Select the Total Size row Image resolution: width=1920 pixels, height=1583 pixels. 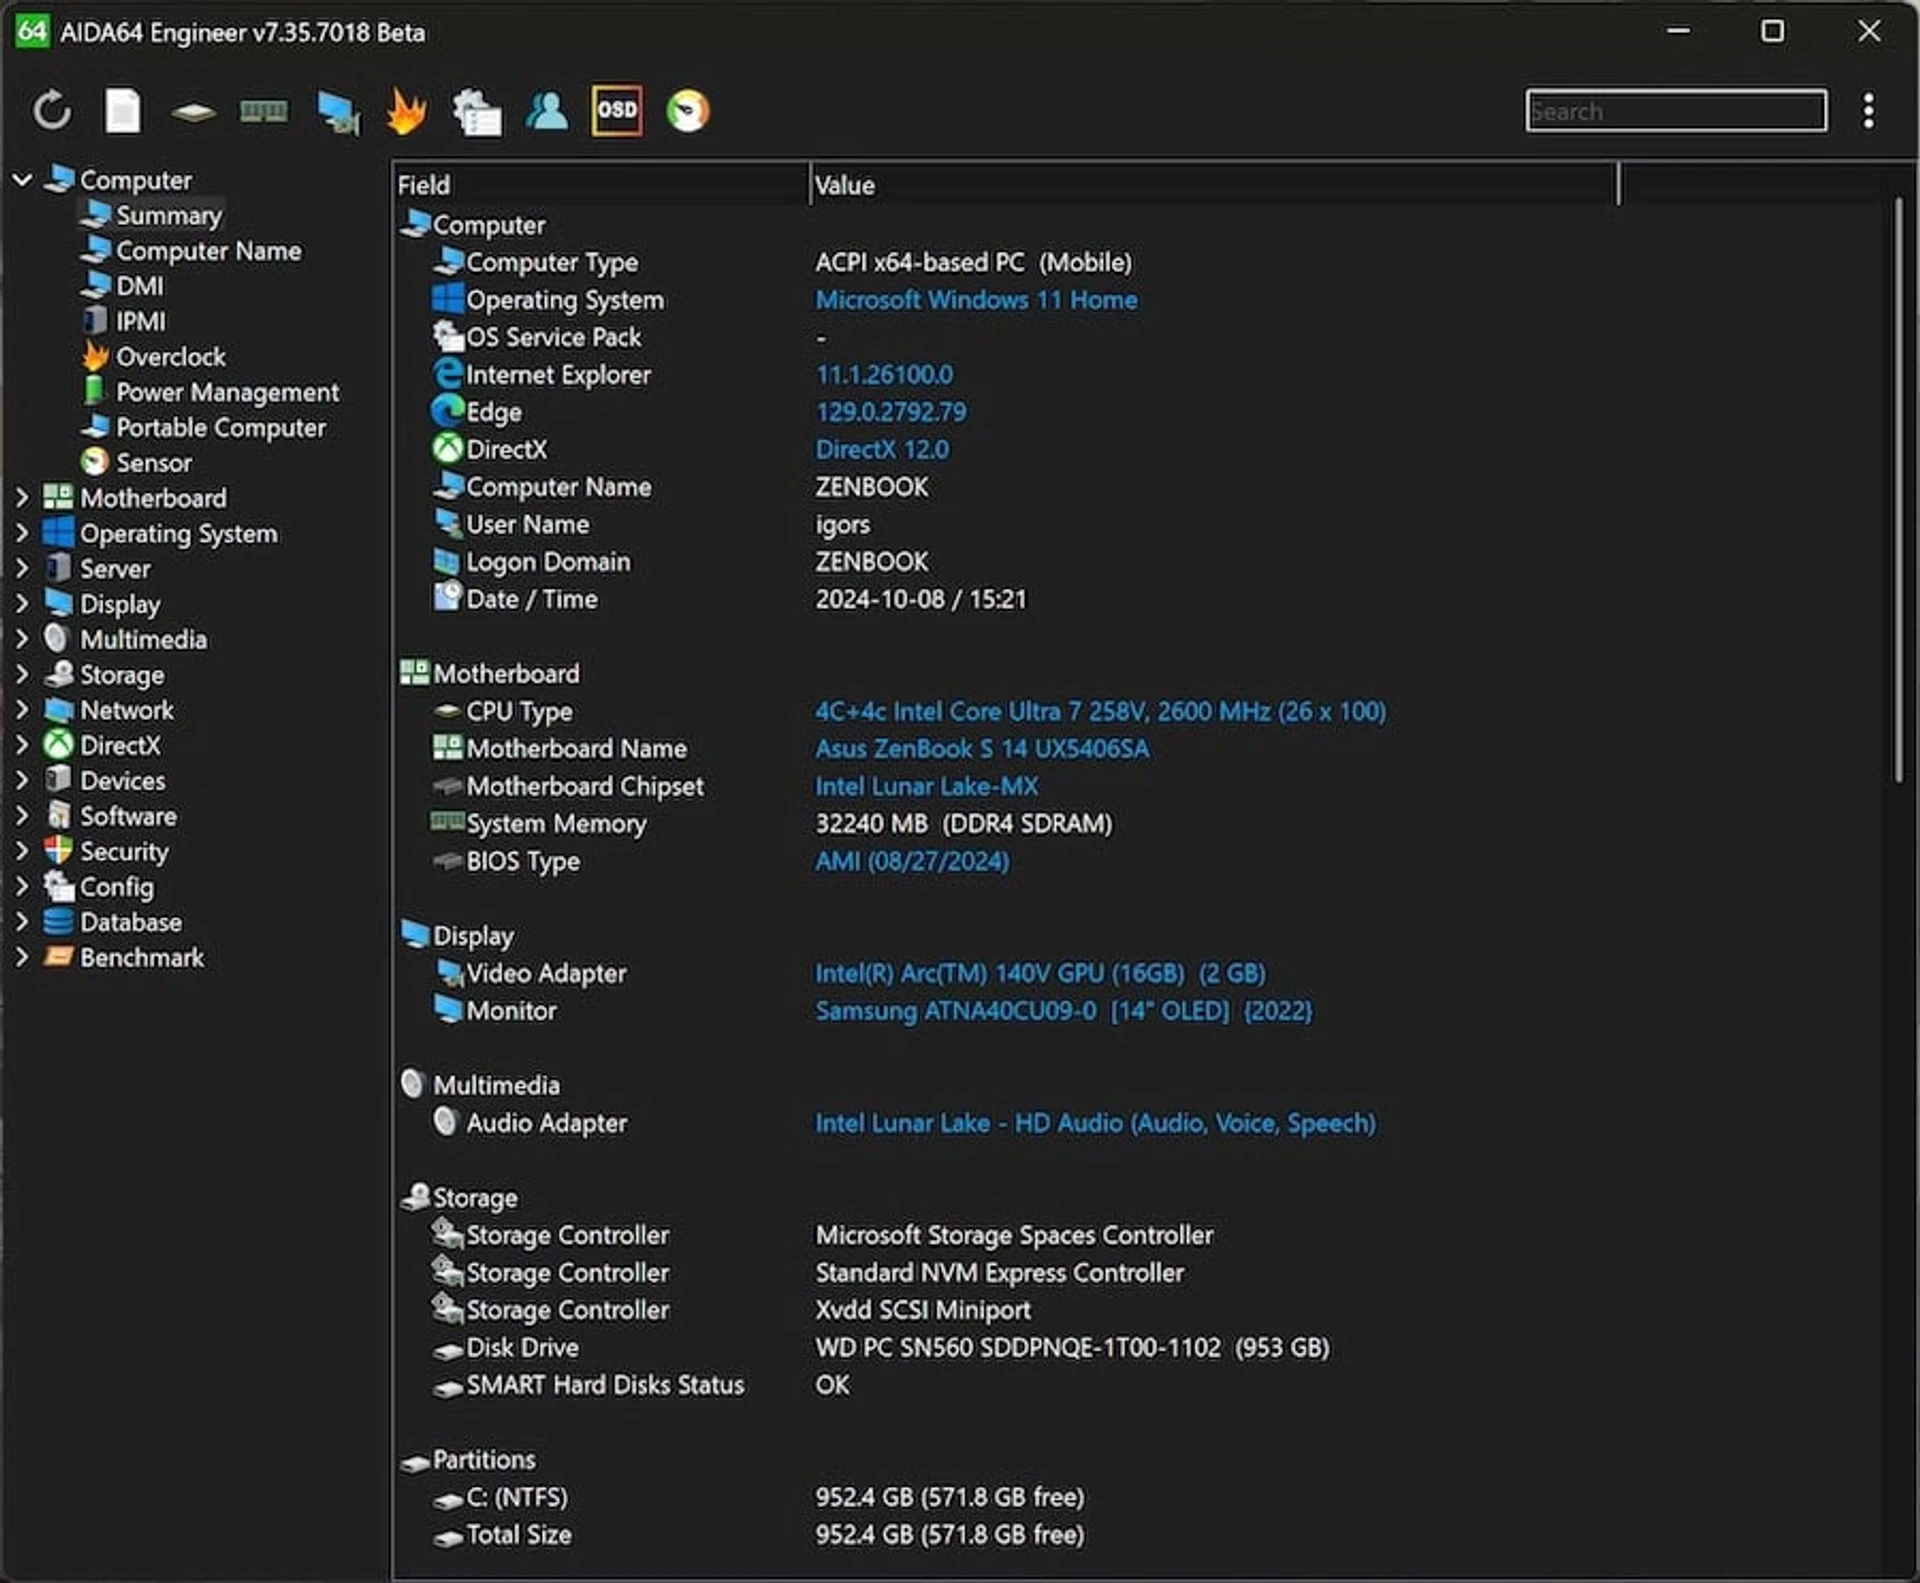pos(1140,1535)
